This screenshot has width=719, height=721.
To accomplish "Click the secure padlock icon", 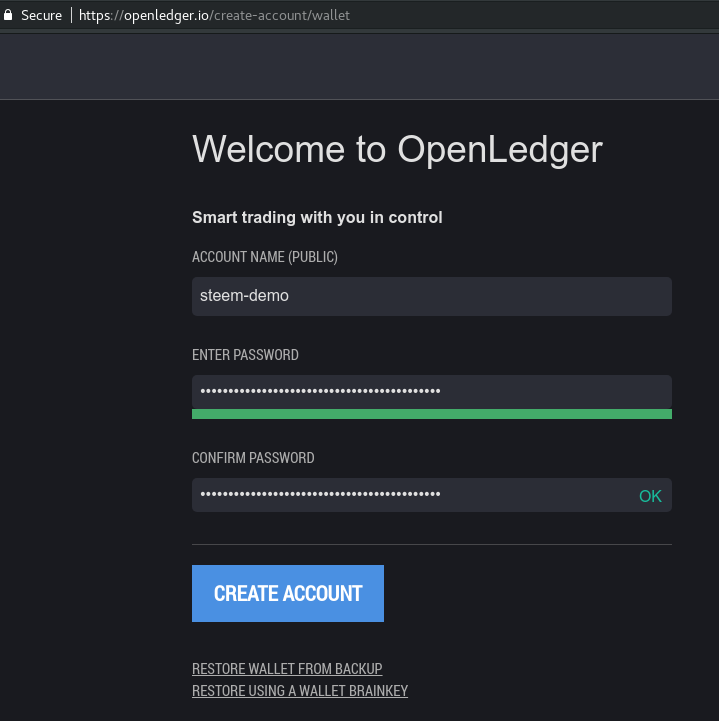I will coord(8,15).
